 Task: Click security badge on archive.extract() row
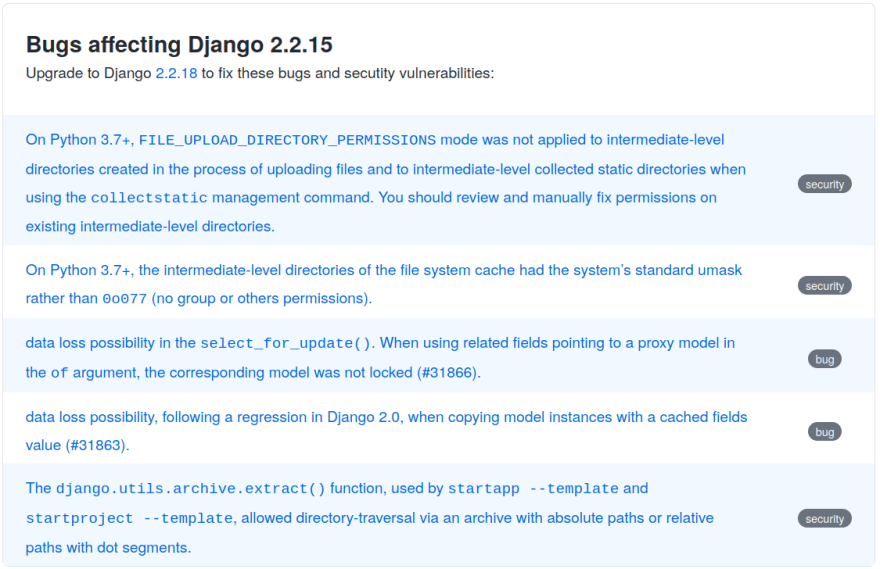pyautogui.click(x=824, y=518)
